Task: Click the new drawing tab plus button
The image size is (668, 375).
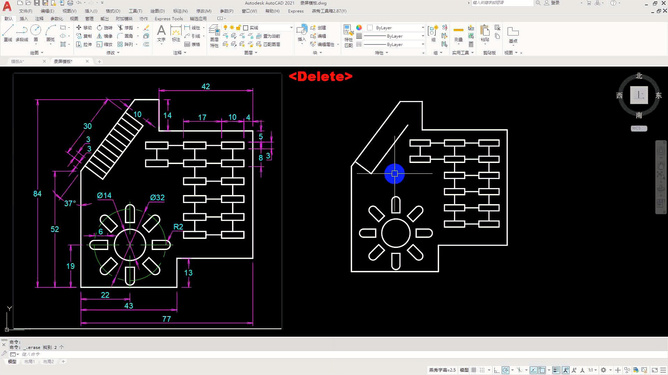Action: coord(99,61)
